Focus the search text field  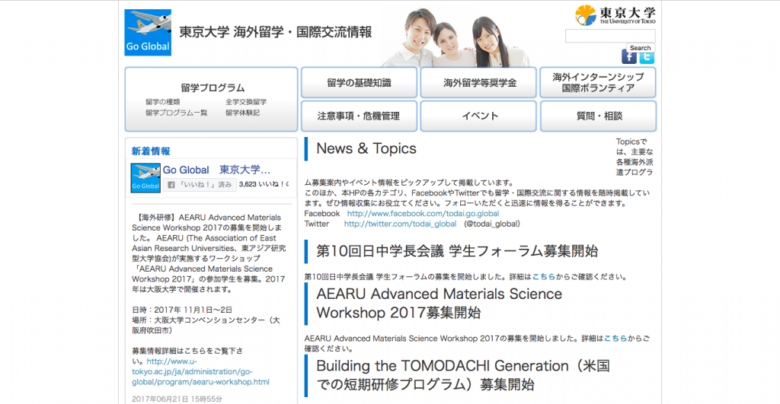pos(610,36)
